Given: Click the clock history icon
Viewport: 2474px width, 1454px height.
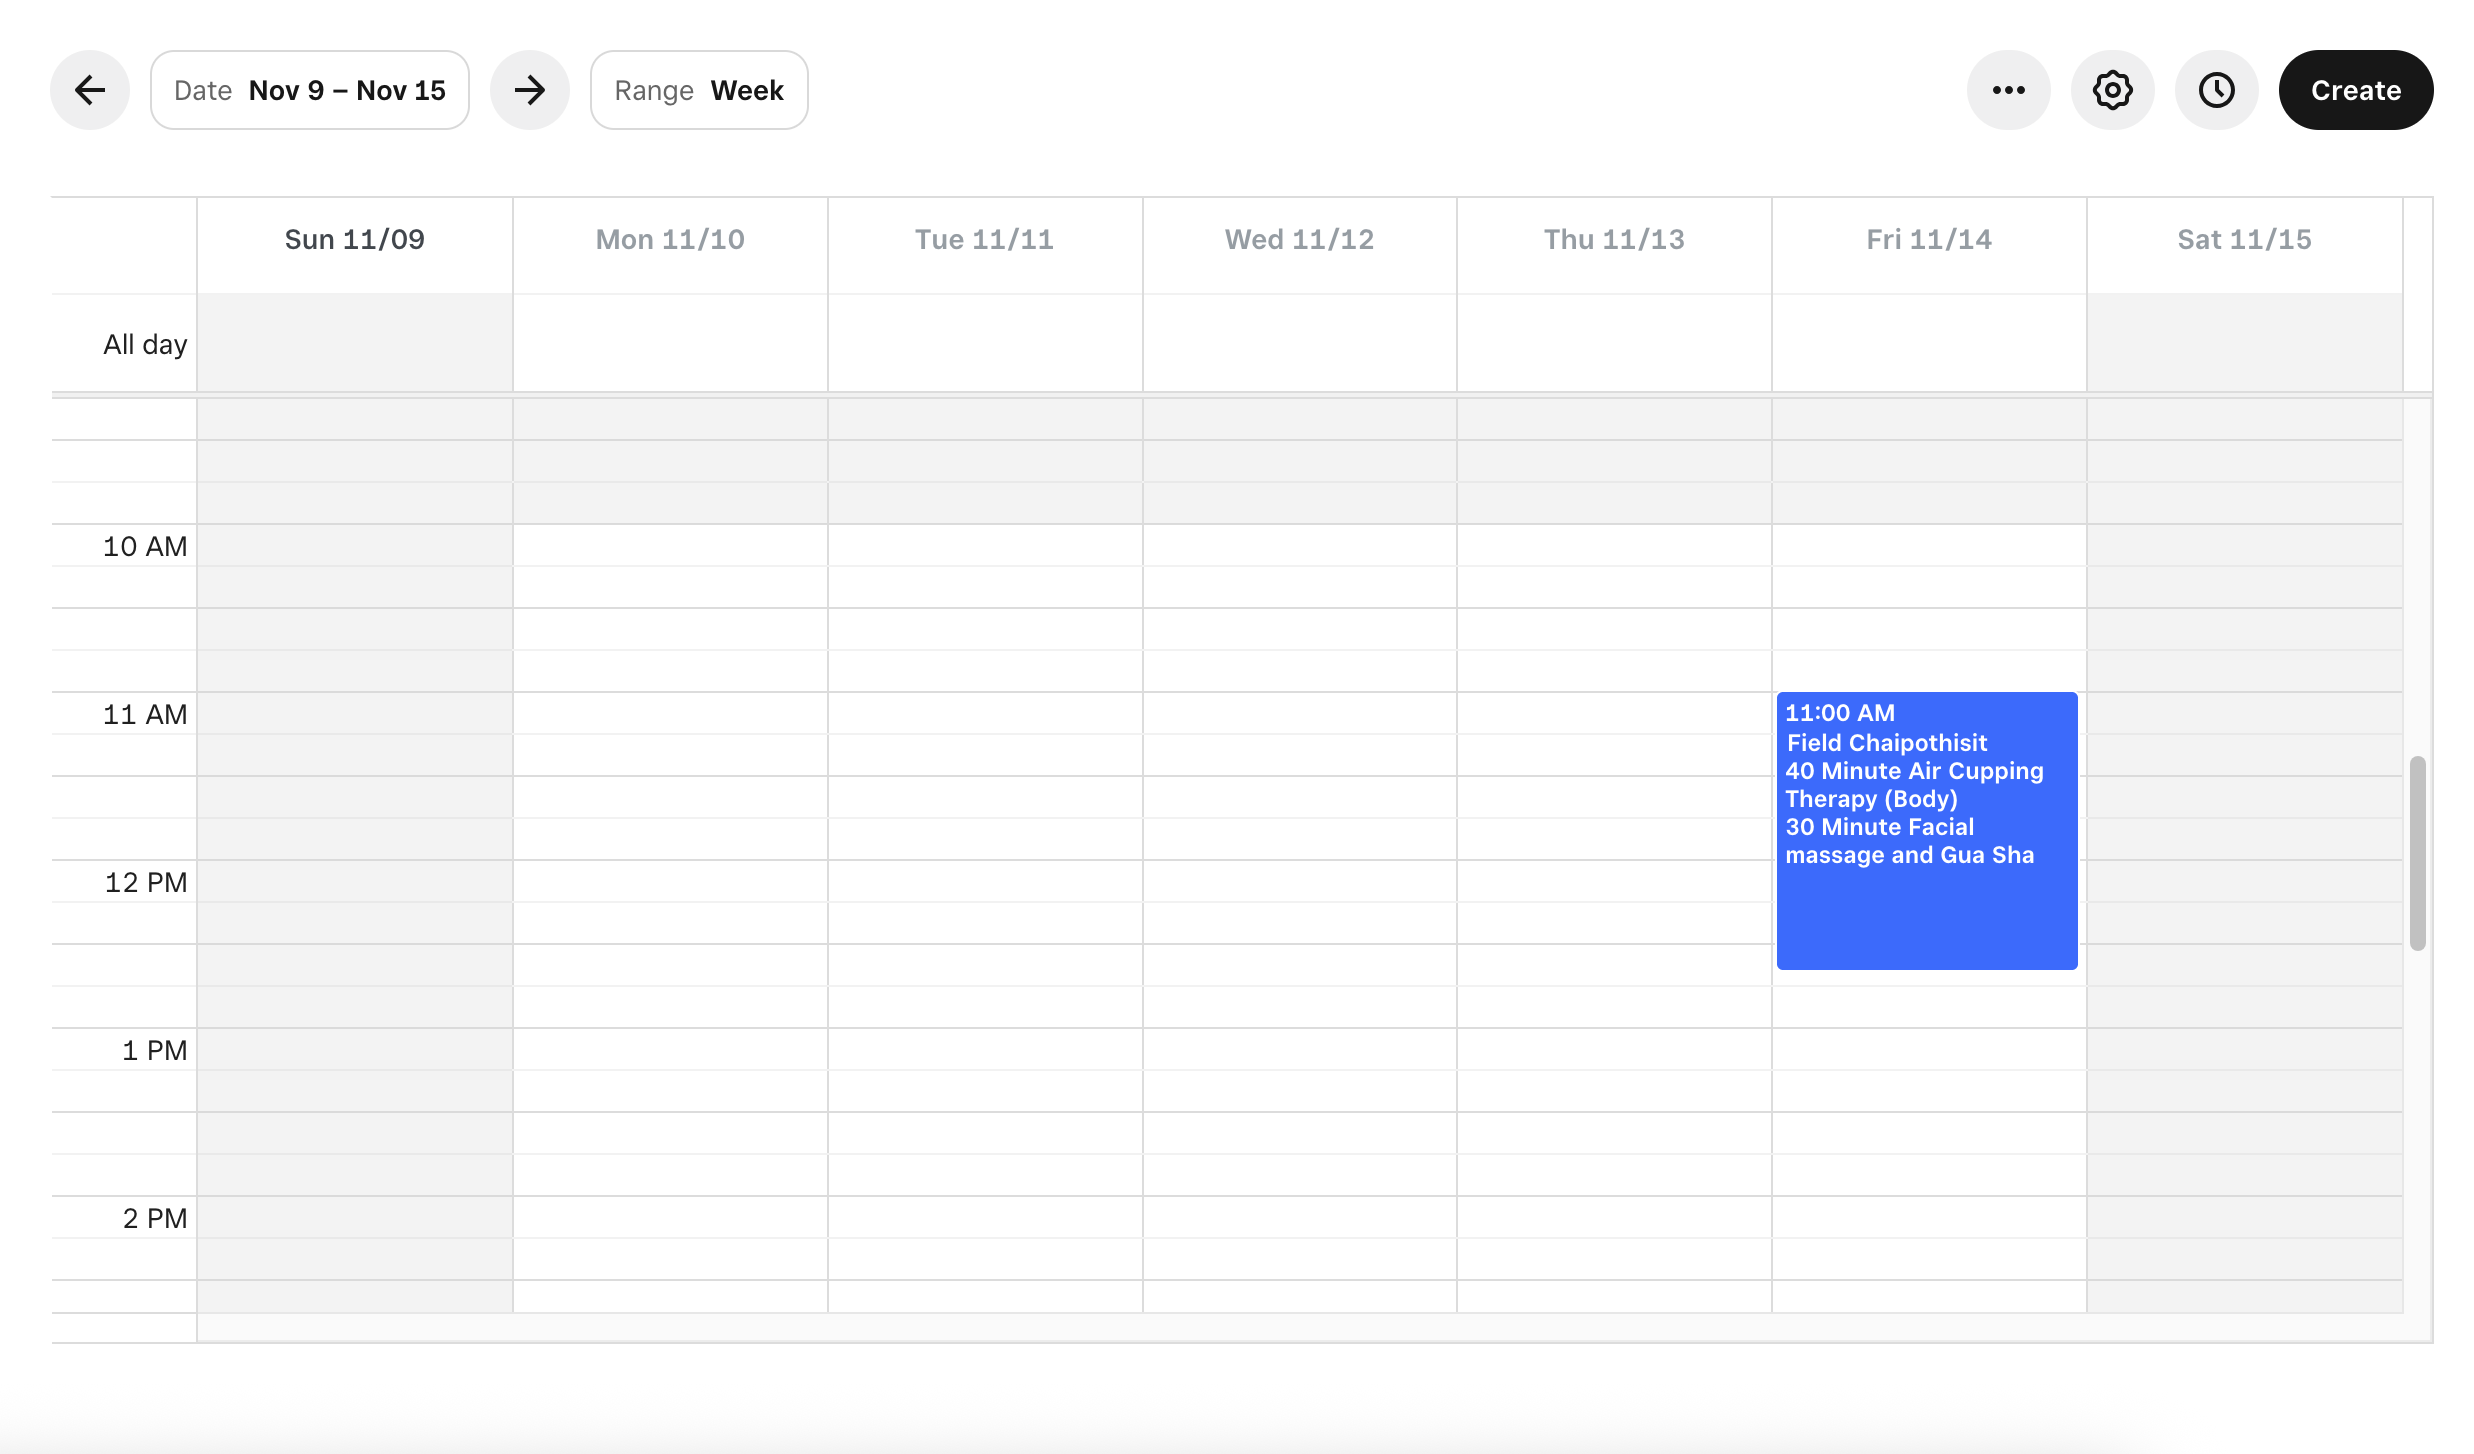Looking at the screenshot, I should click(x=2216, y=90).
